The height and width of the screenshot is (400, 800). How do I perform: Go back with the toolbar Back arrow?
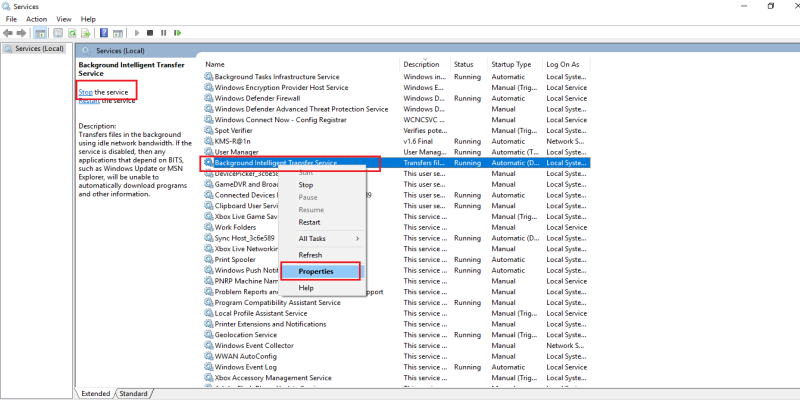tap(8, 33)
